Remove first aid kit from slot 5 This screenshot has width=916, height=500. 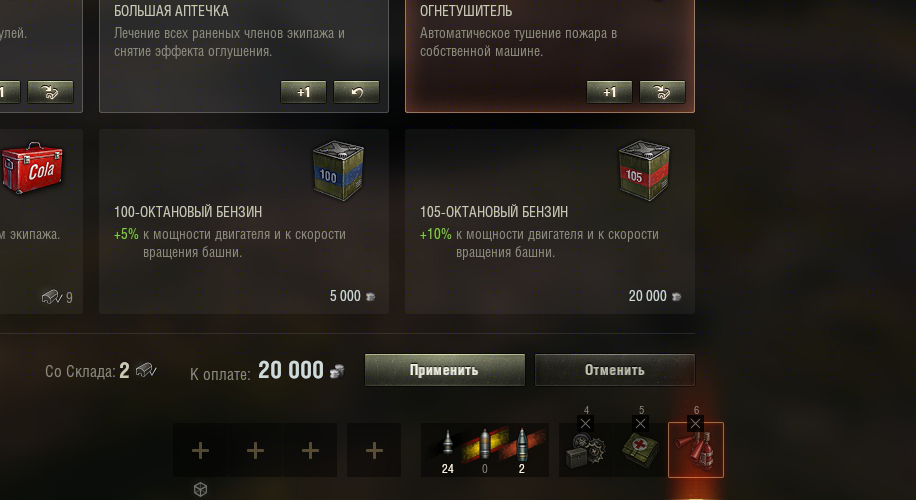[640, 423]
